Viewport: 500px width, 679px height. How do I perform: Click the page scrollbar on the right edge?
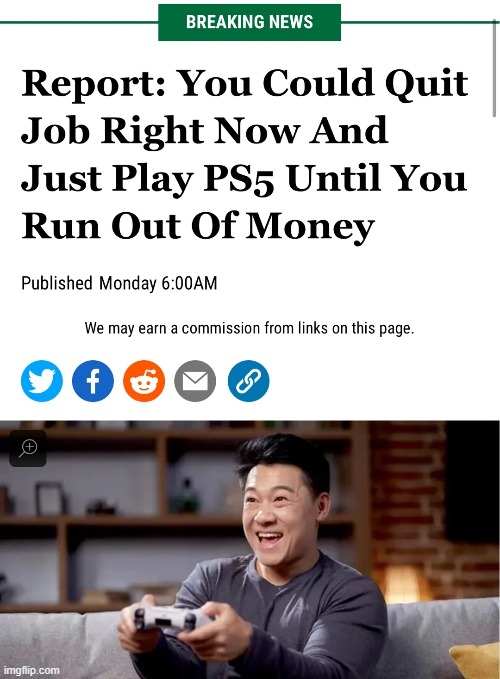click(x=494, y=68)
